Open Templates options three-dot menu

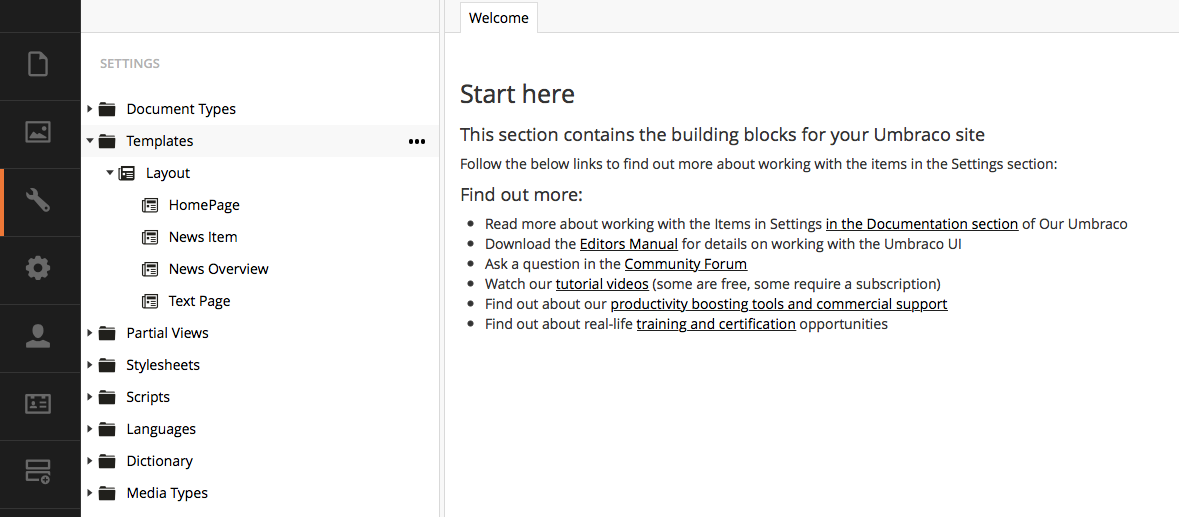(x=417, y=141)
